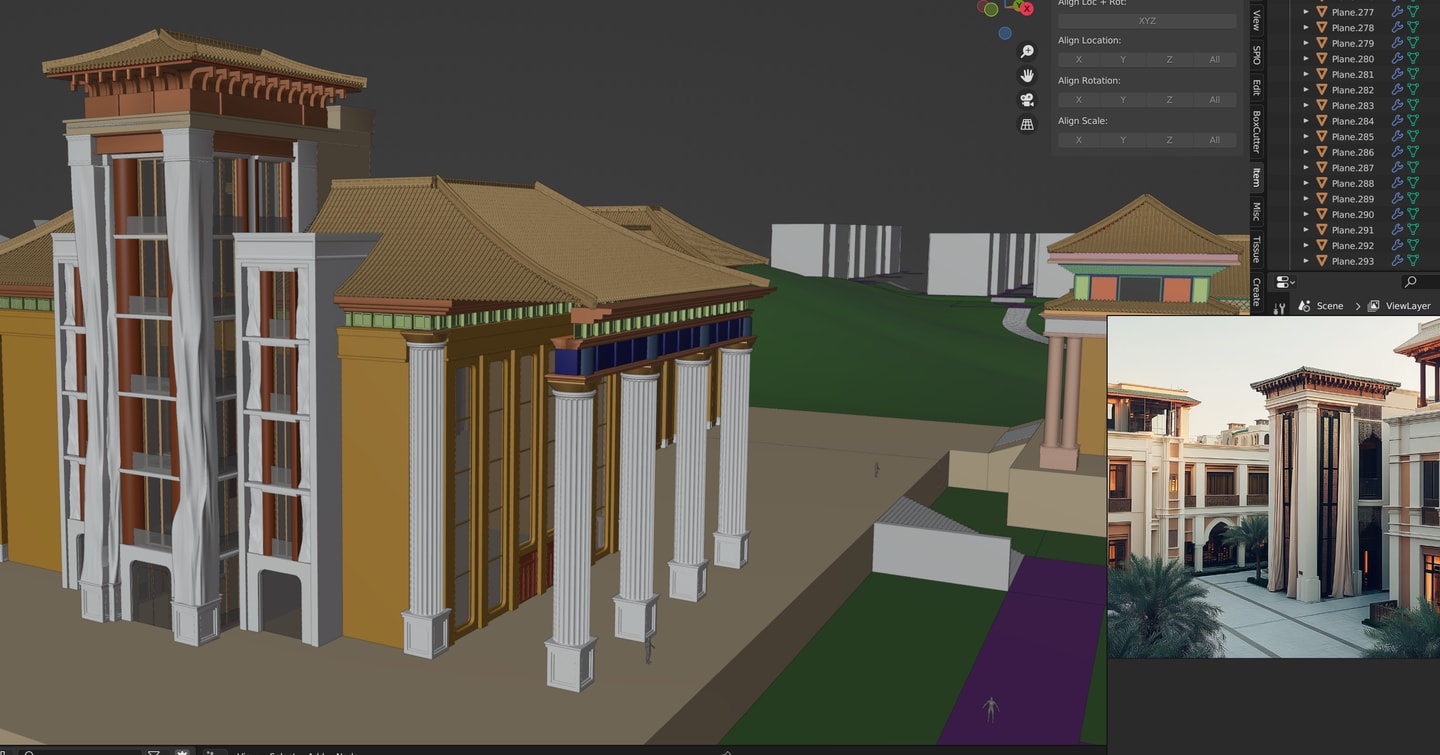The image size is (1440, 755).
Task: Select Plane.292 name in the outliner
Action: [1353, 245]
